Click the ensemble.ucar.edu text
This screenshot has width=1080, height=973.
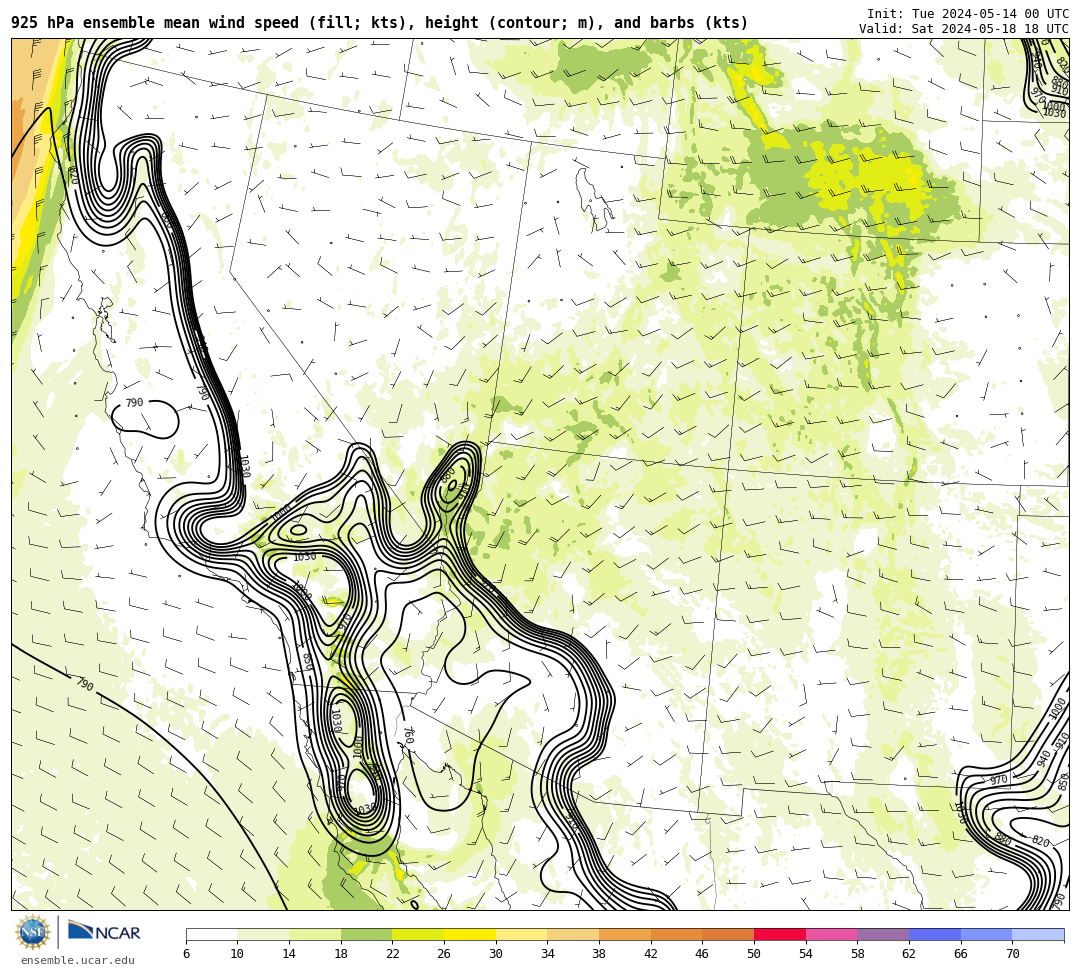(78, 961)
